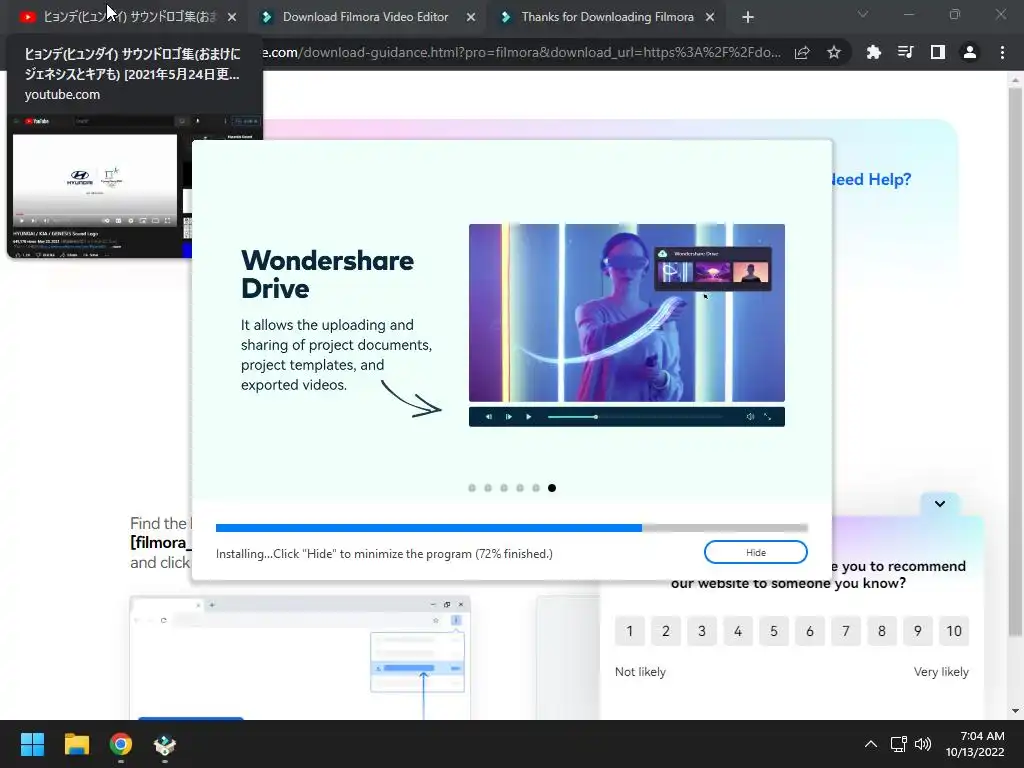Open Chrome from the taskbar
This screenshot has height=768, width=1024.
coord(121,744)
